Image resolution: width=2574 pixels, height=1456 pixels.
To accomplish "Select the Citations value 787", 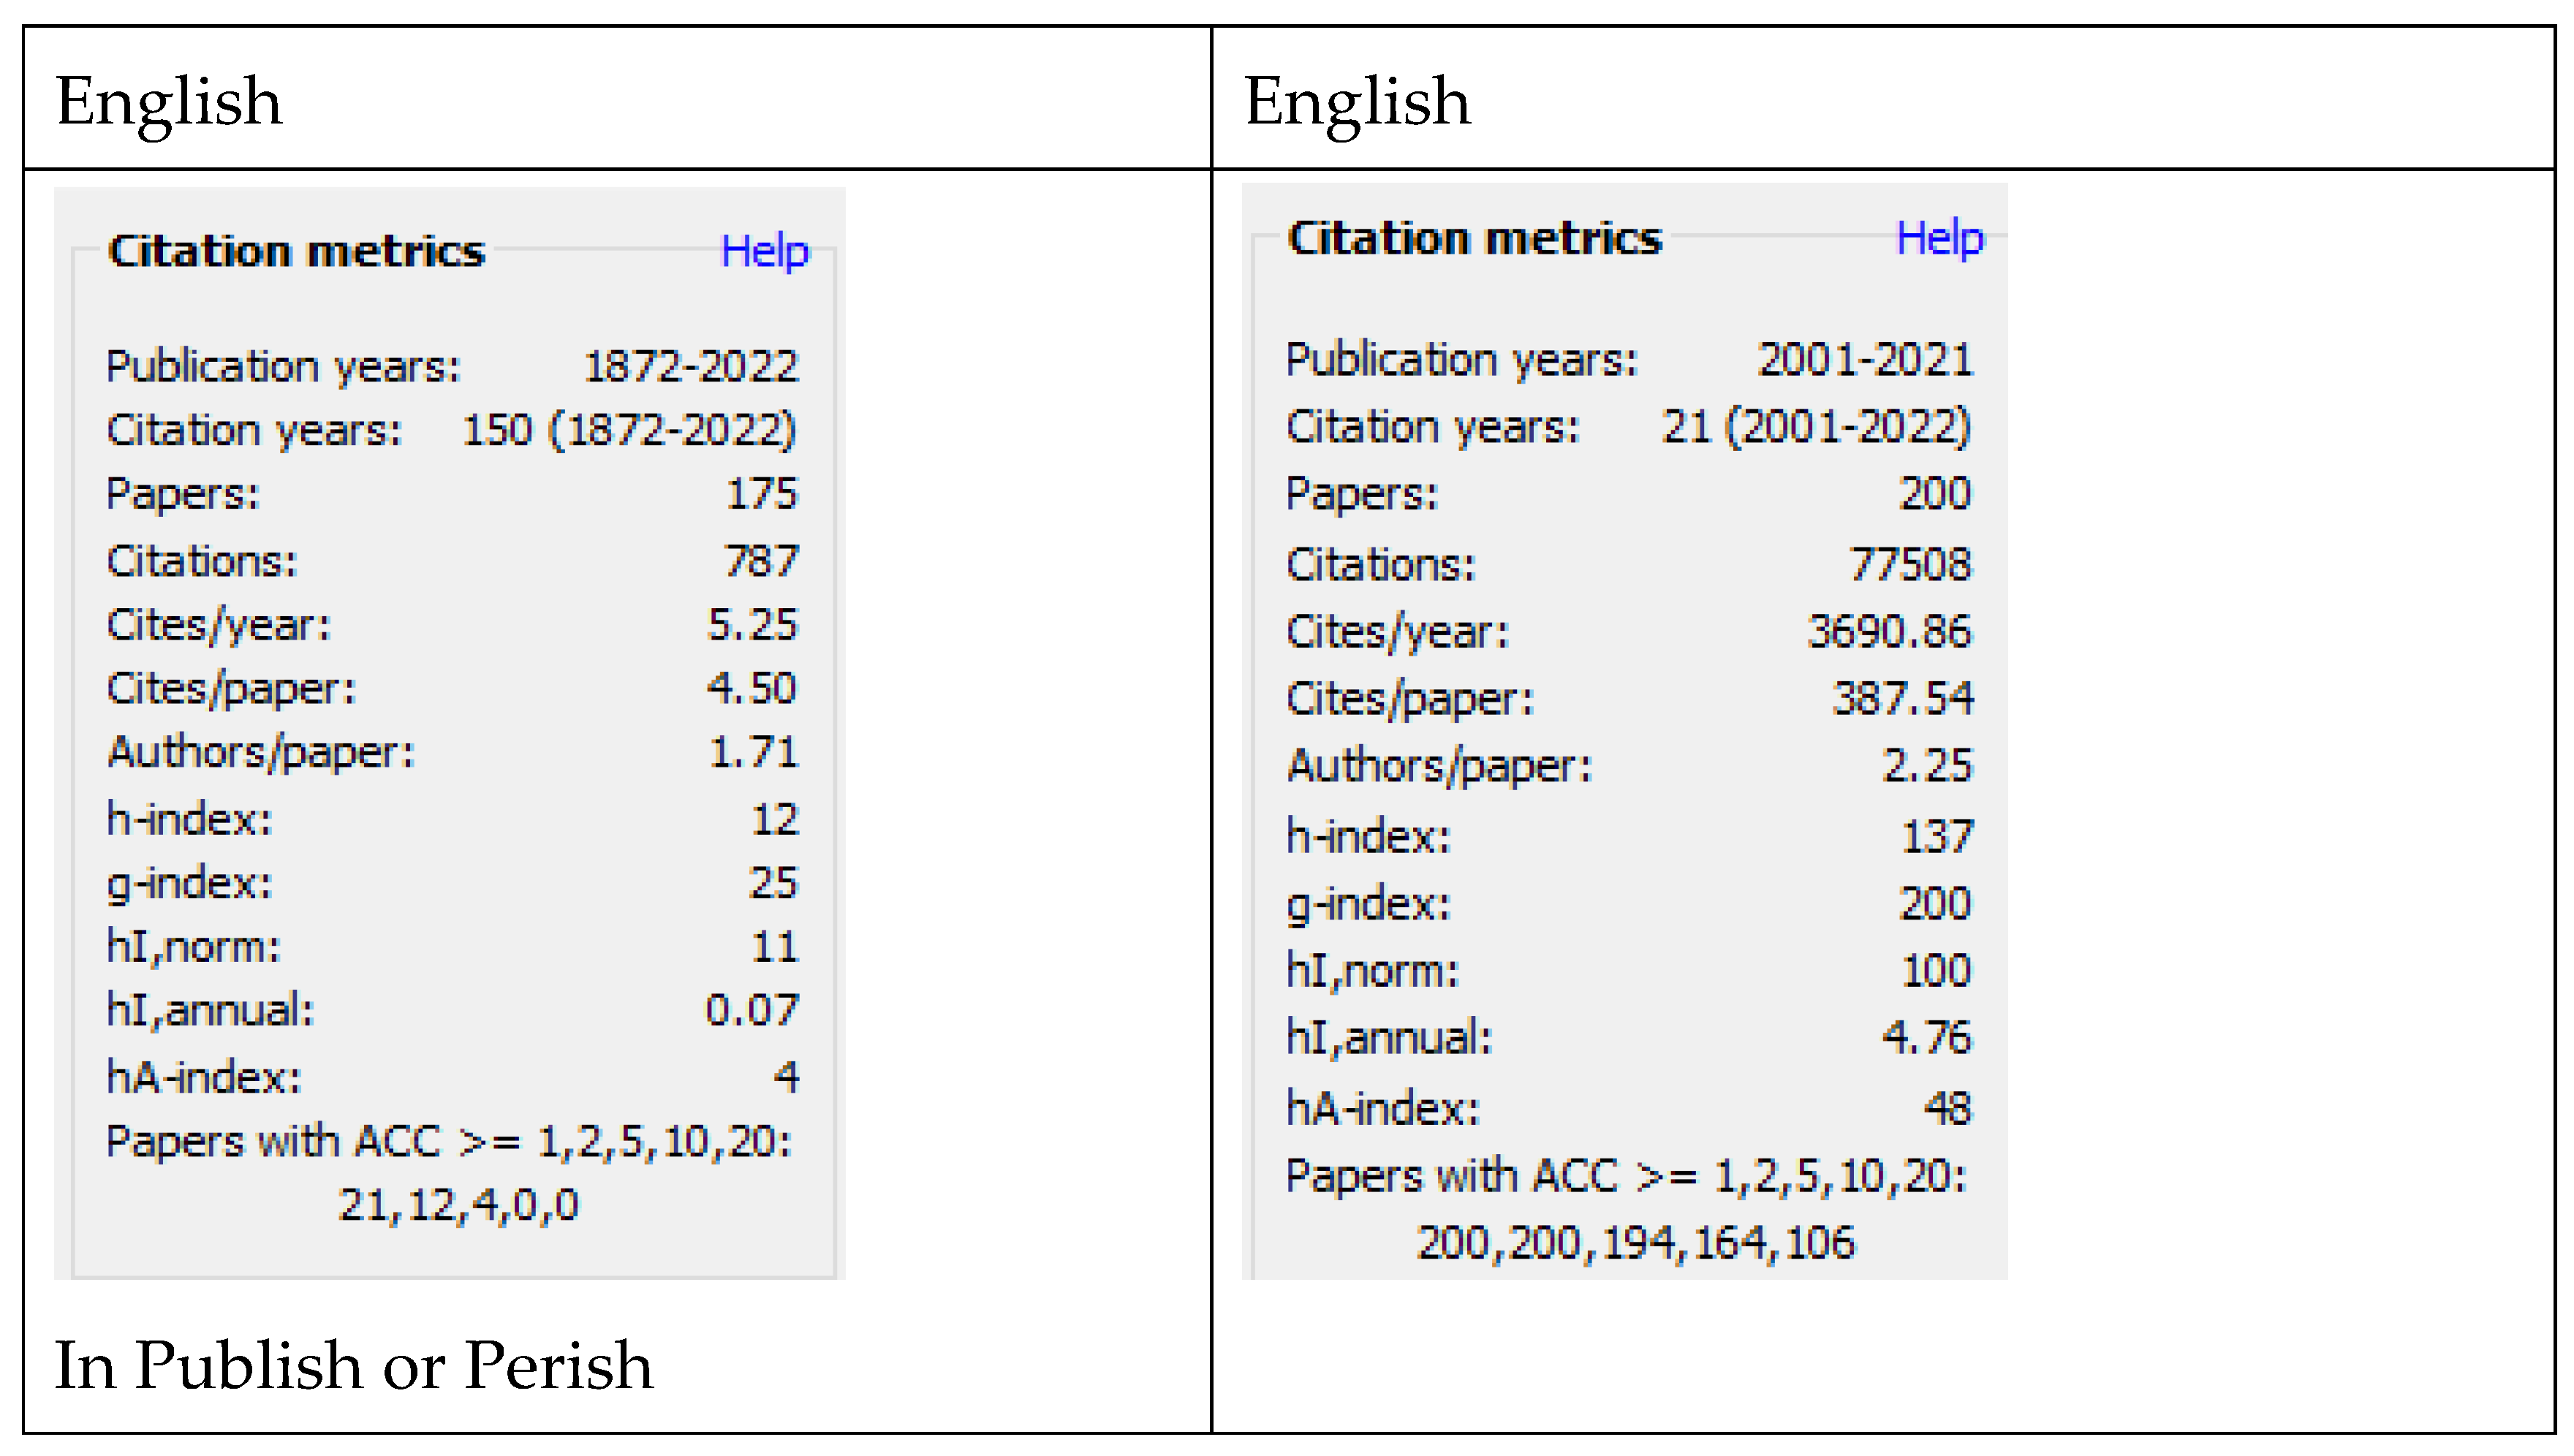I will [763, 560].
